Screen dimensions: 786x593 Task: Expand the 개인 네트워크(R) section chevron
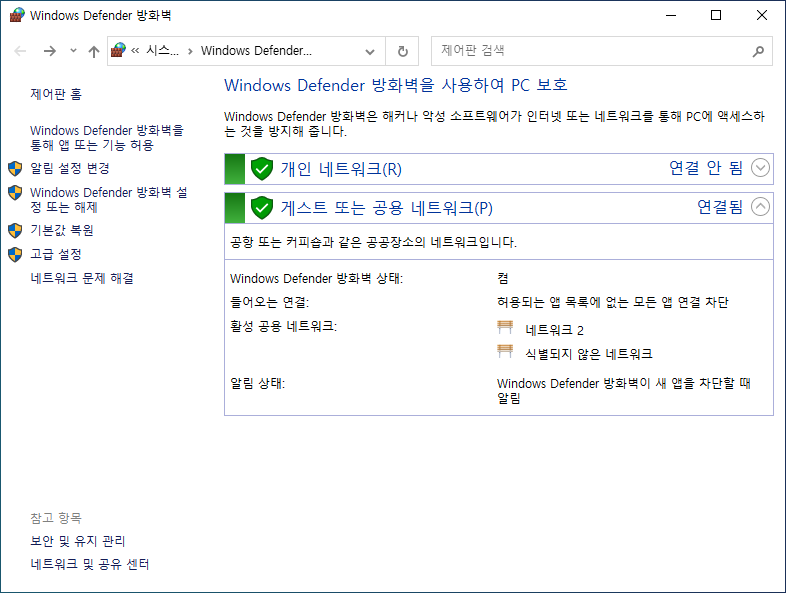click(x=760, y=168)
